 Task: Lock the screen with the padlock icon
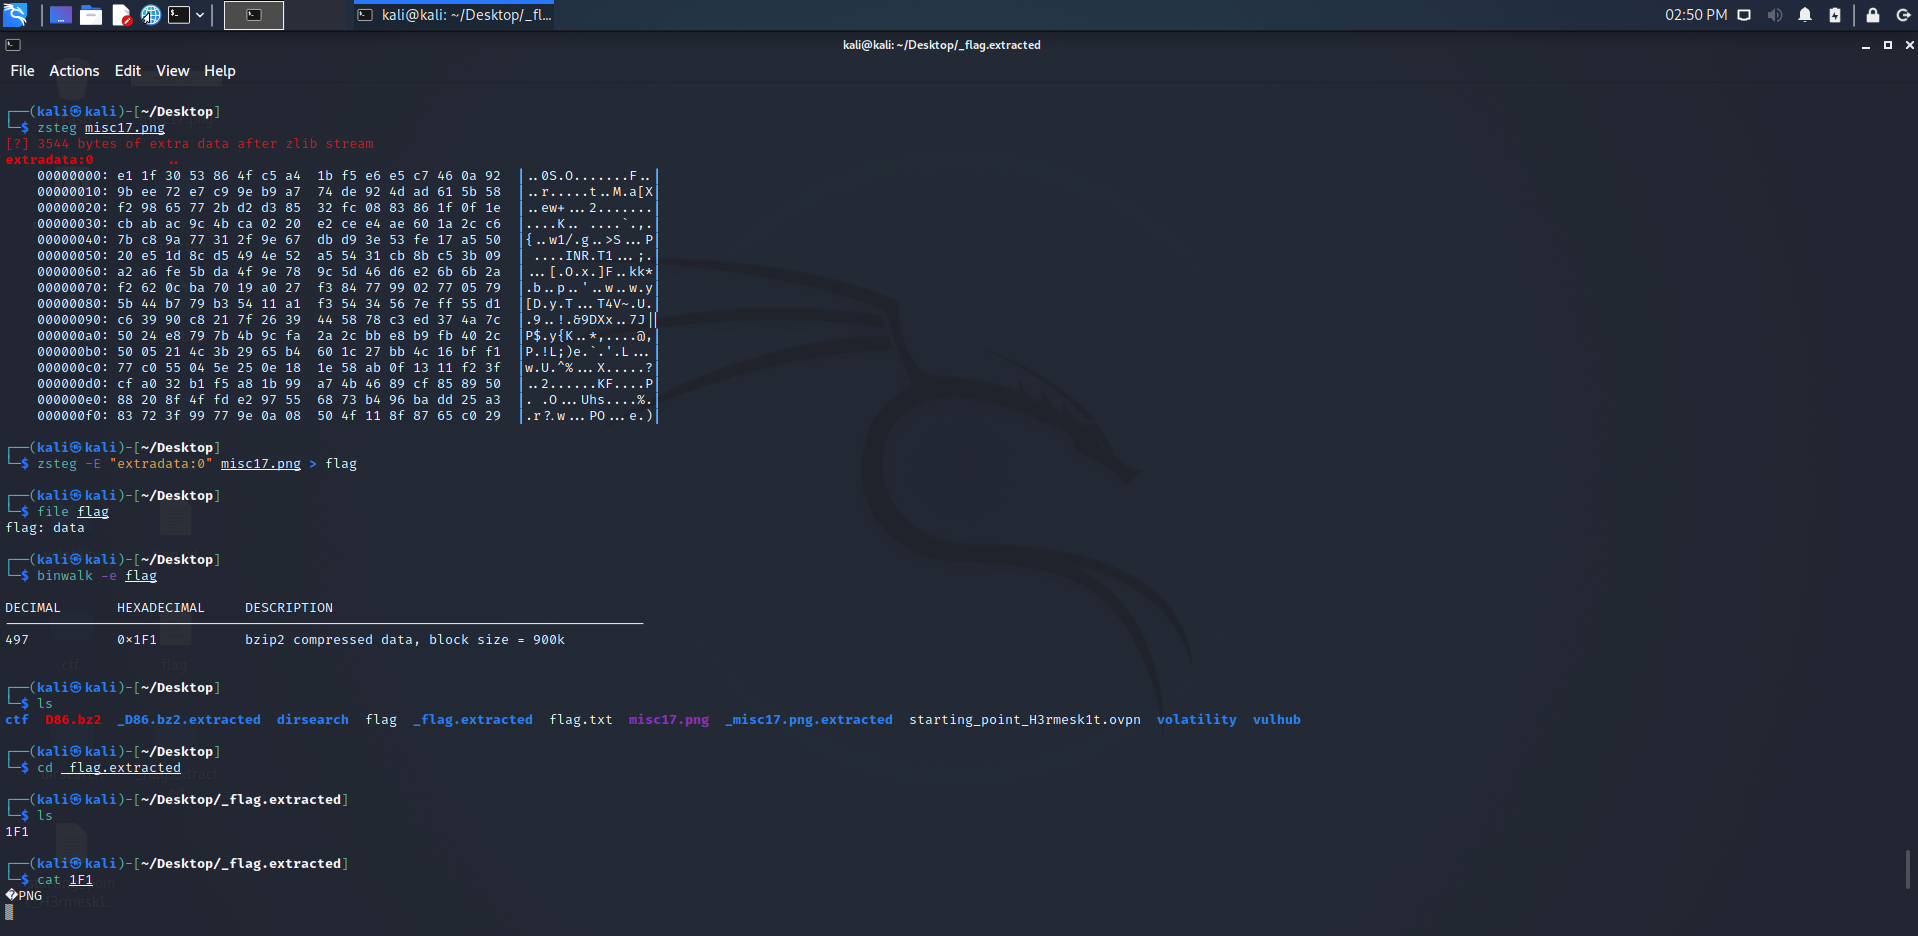coord(1873,15)
